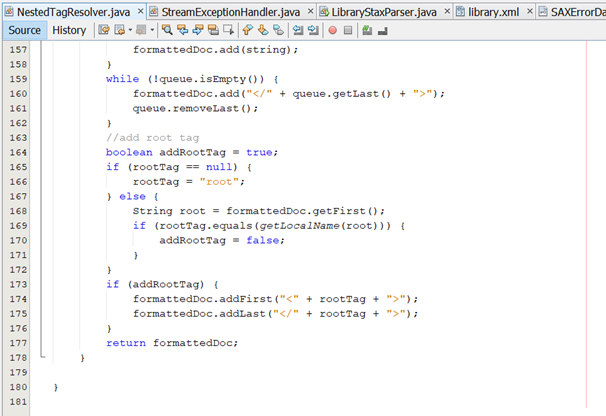Click line number 181 in the gutter
Screen dimensions: 606x416
18,402
